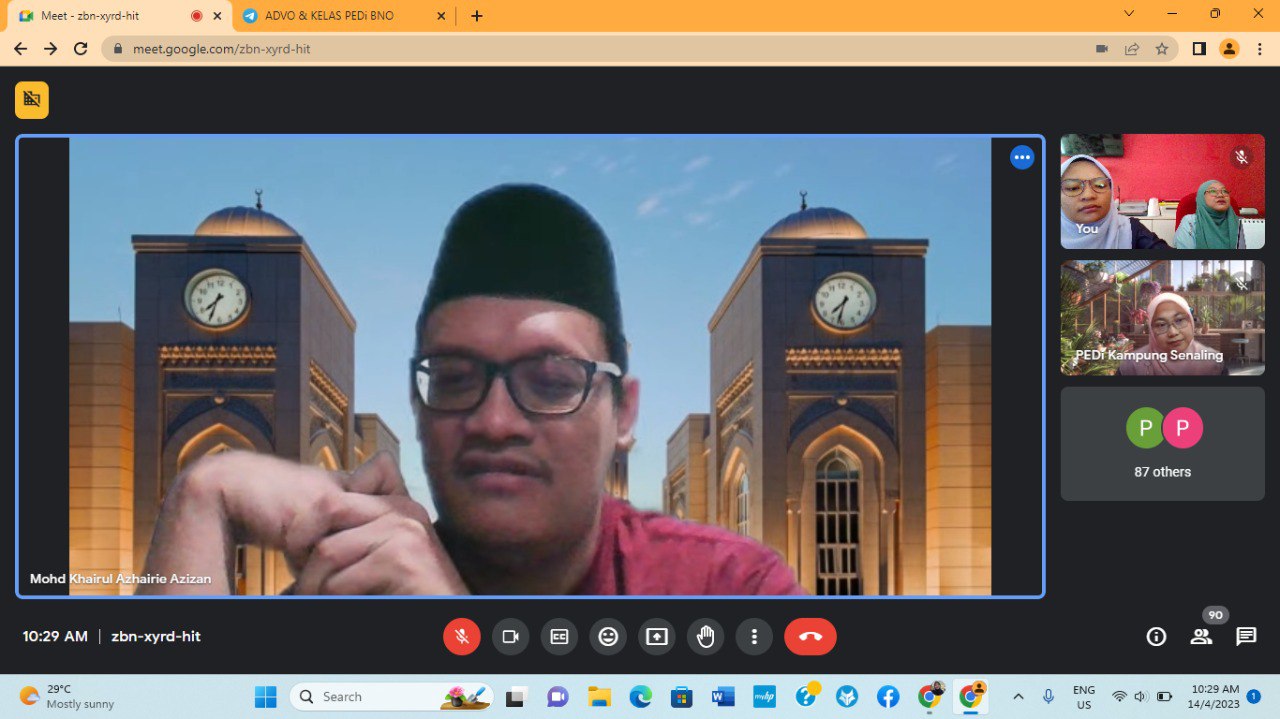Open the Chrome profile avatar

(1229, 48)
